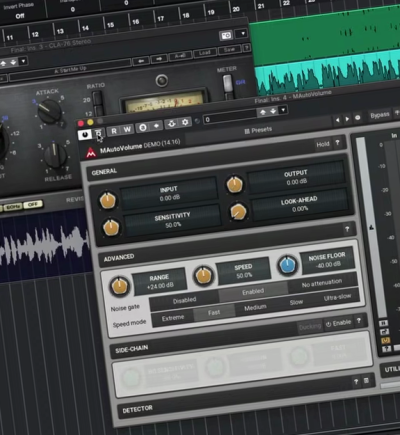Select Medium speed mode
The width and height of the screenshot is (400, 435).
[x=255, y=307]
